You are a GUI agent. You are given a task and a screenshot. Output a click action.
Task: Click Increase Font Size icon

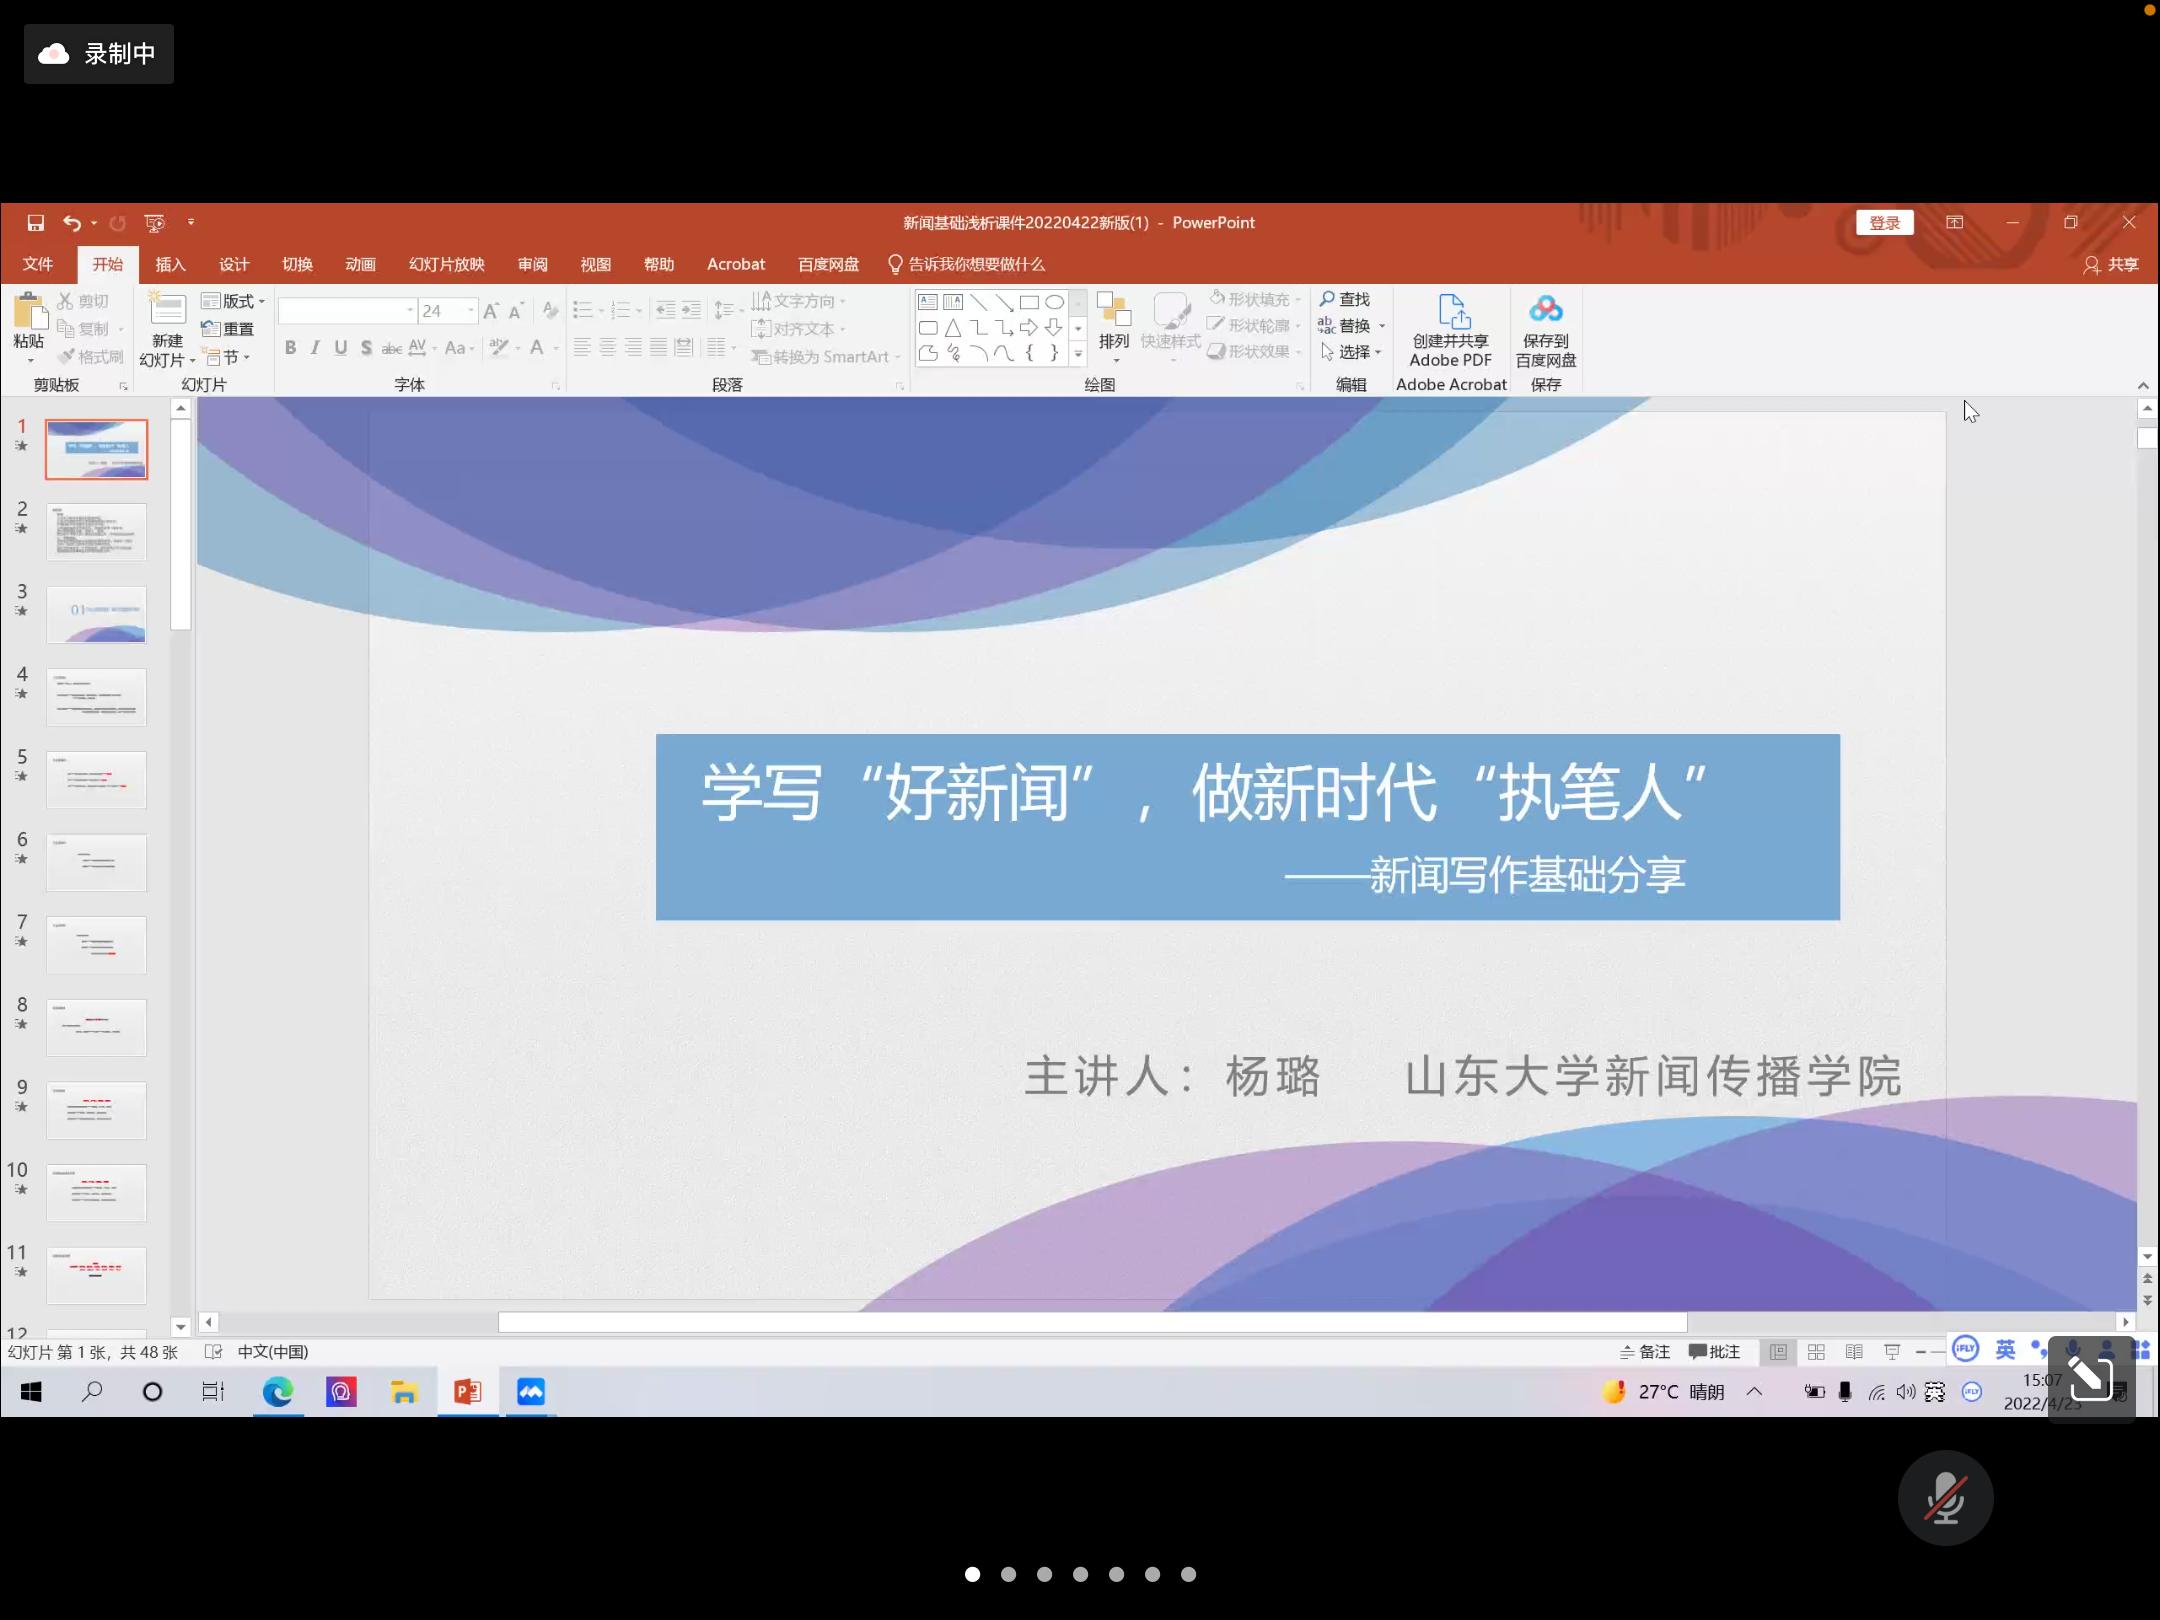point(491,311)
